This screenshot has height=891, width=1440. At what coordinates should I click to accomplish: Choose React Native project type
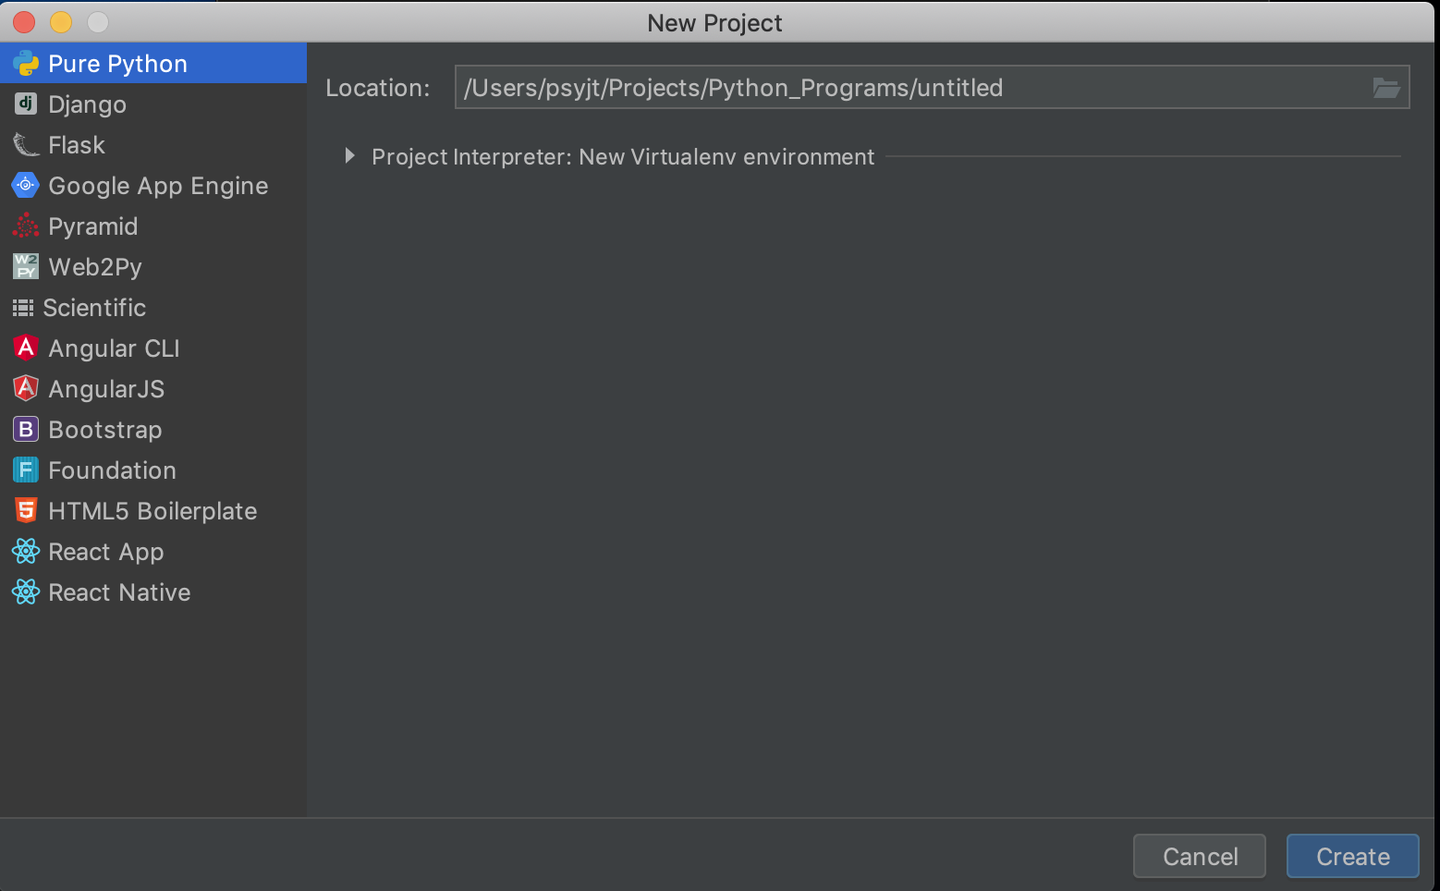(118, 592)
